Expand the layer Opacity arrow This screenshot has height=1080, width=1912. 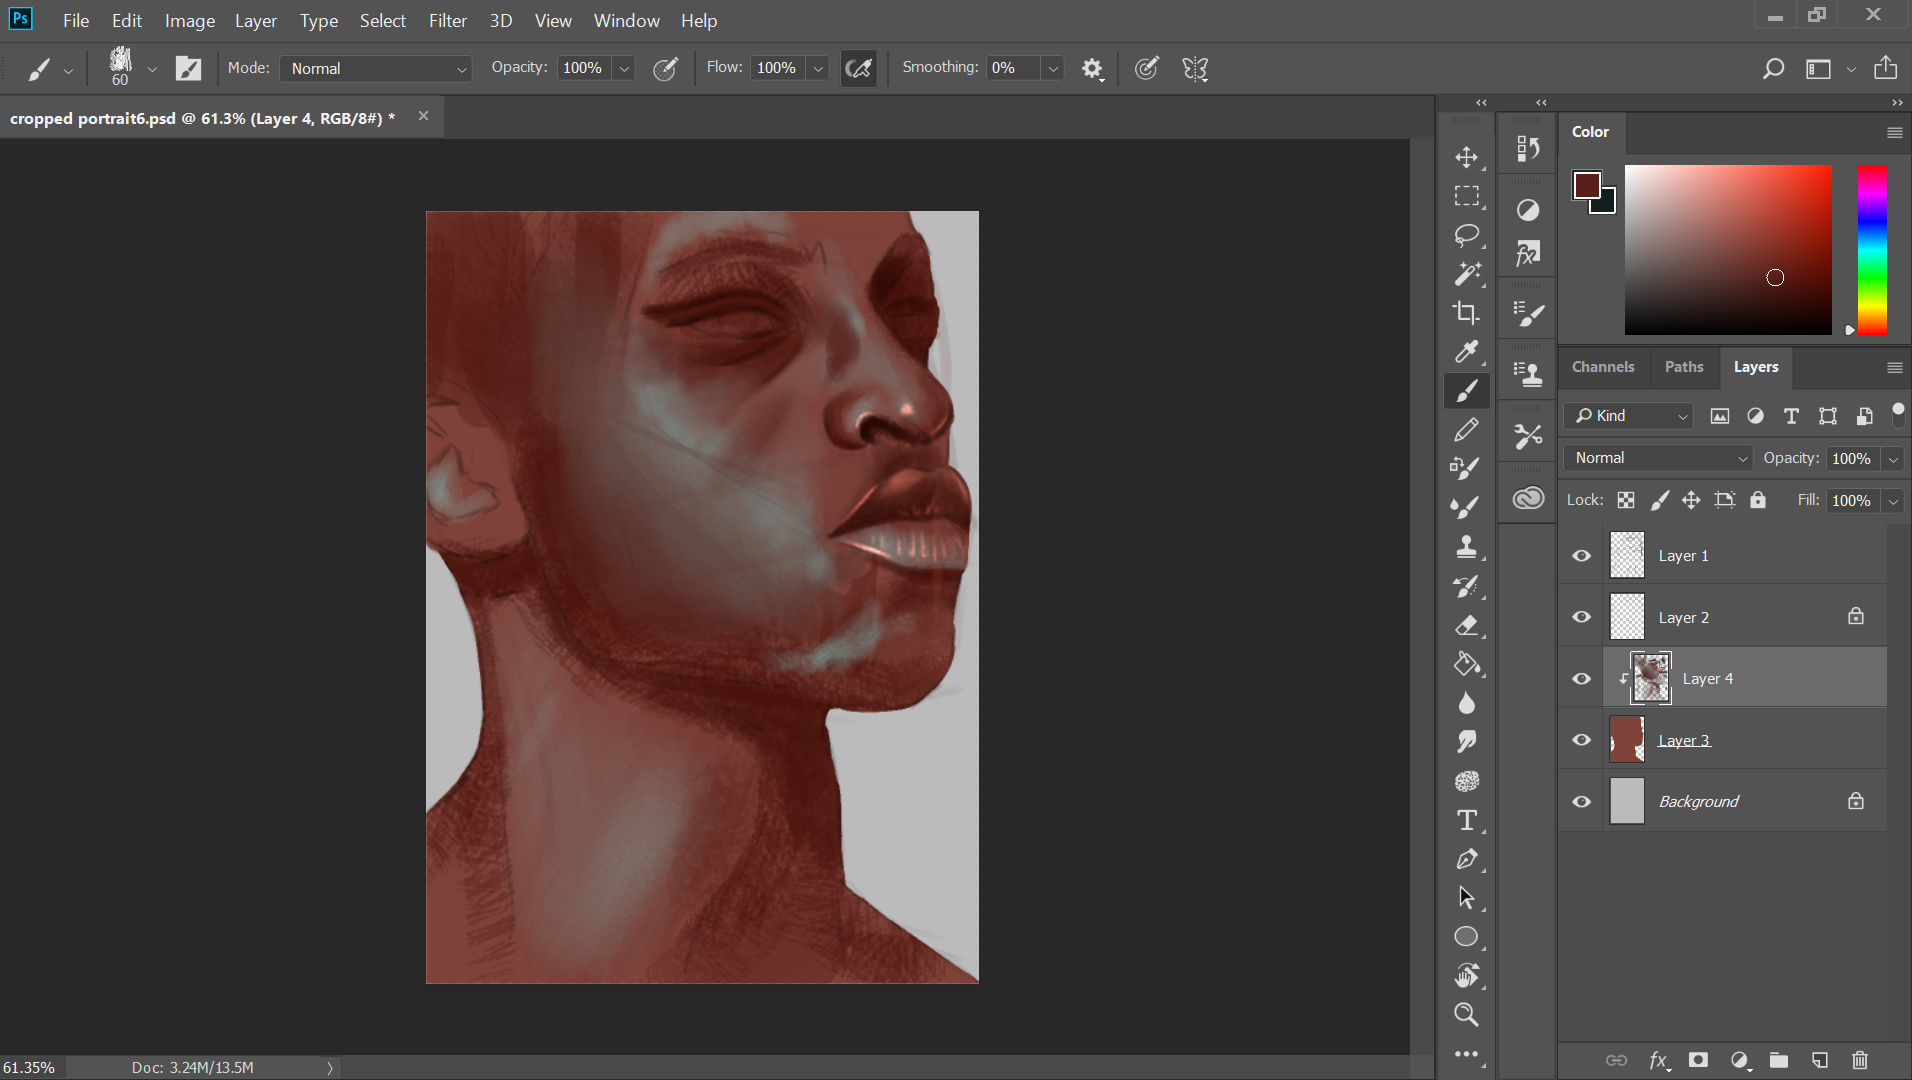pos(1892,458)
